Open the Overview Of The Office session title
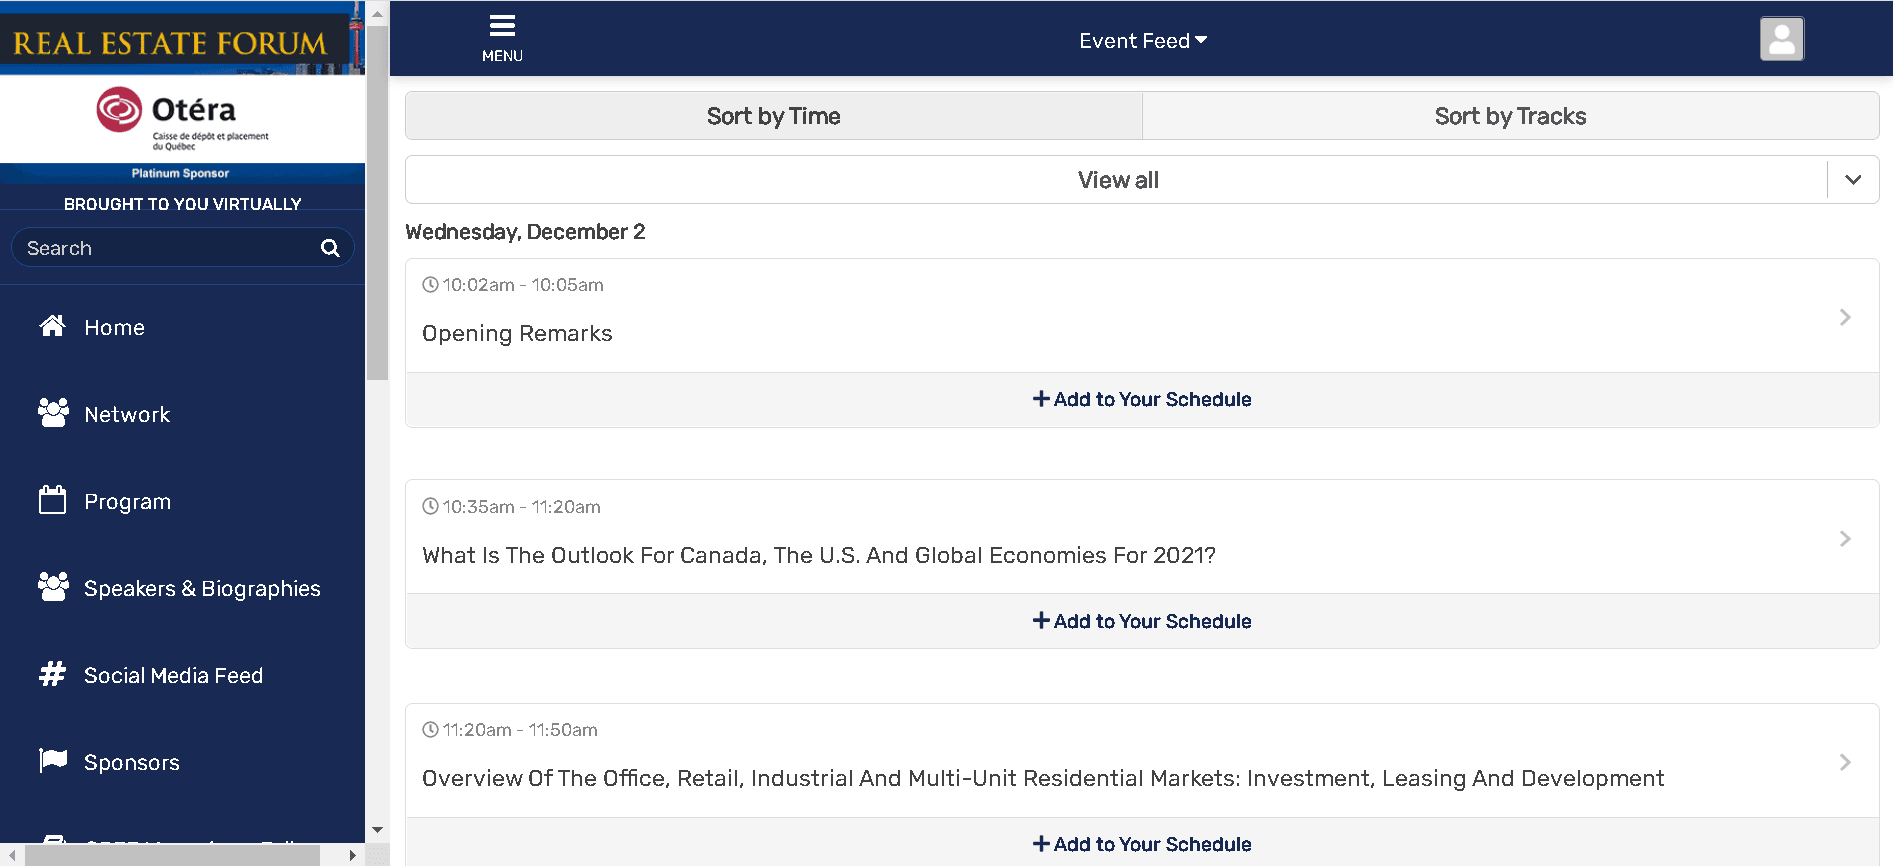The width and height of the screenshot is (1893, 866). [x=1043, y=778]
